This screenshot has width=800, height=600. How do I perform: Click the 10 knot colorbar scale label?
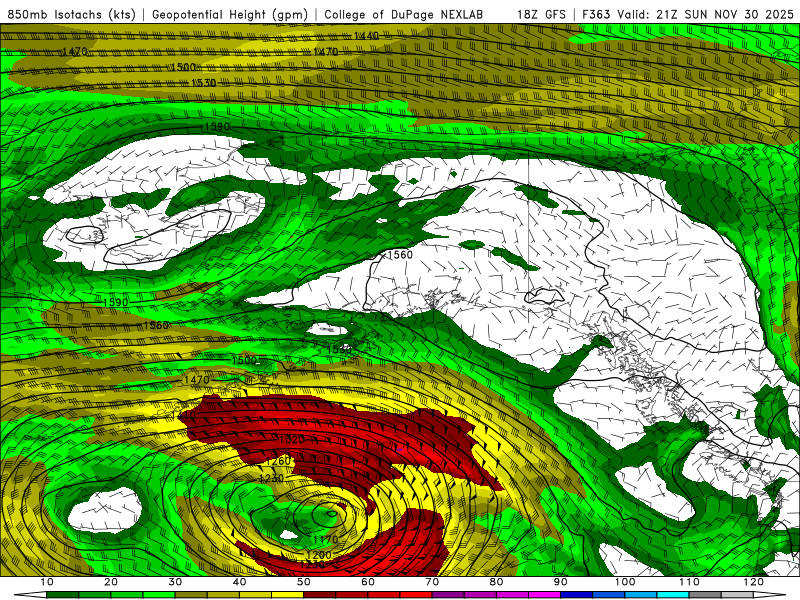tap(46, 582)
